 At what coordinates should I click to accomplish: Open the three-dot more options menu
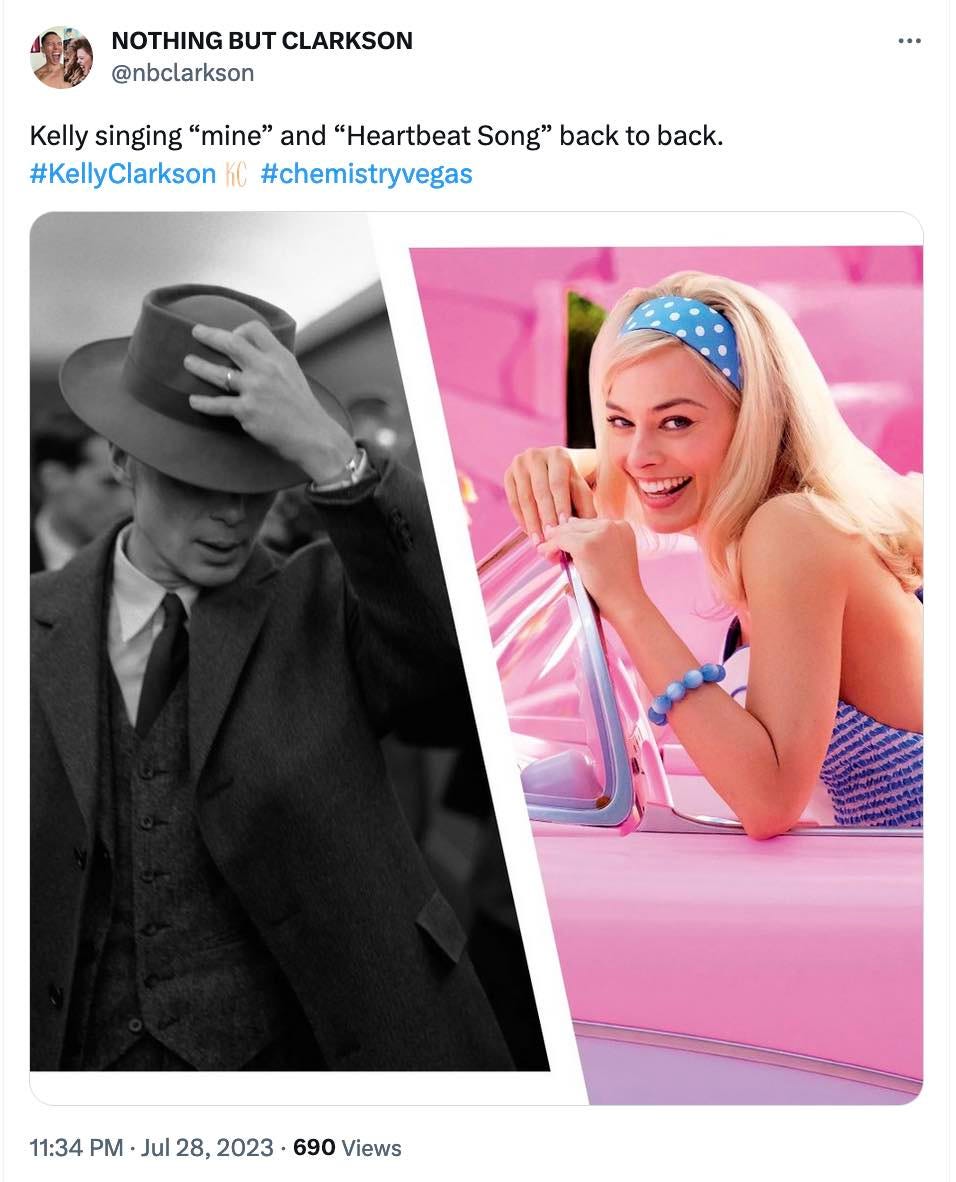pos(909,41)
